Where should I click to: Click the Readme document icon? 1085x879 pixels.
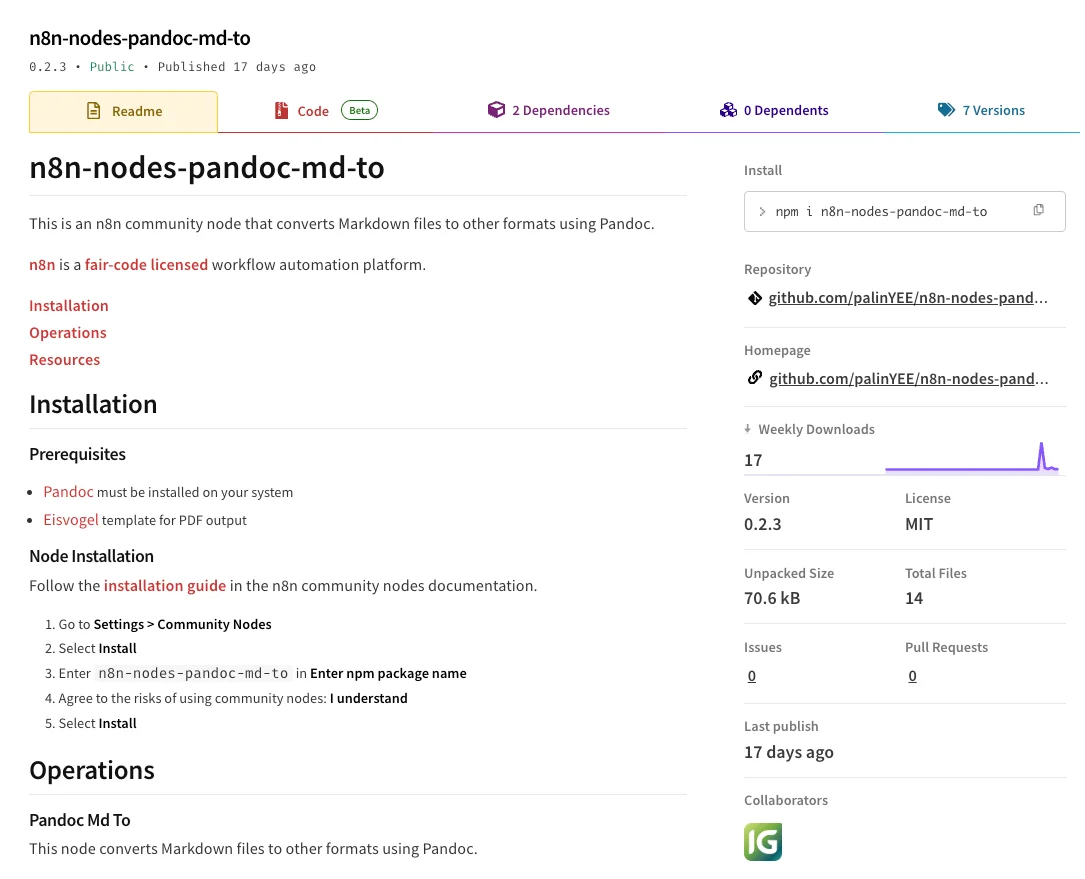click(95, 111)
